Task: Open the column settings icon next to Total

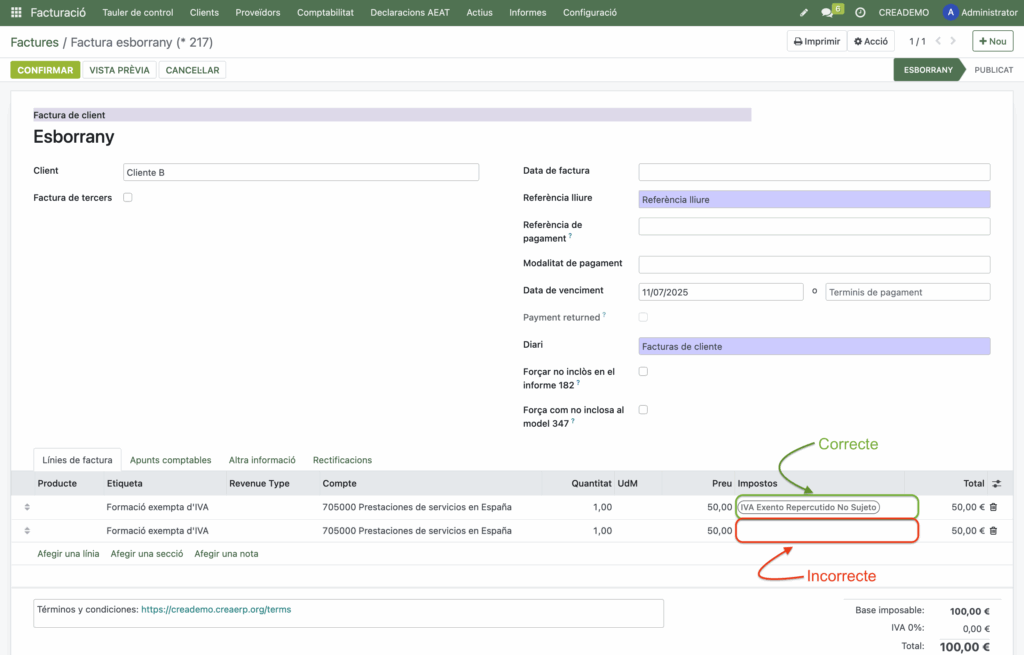Action: [996, 484]
